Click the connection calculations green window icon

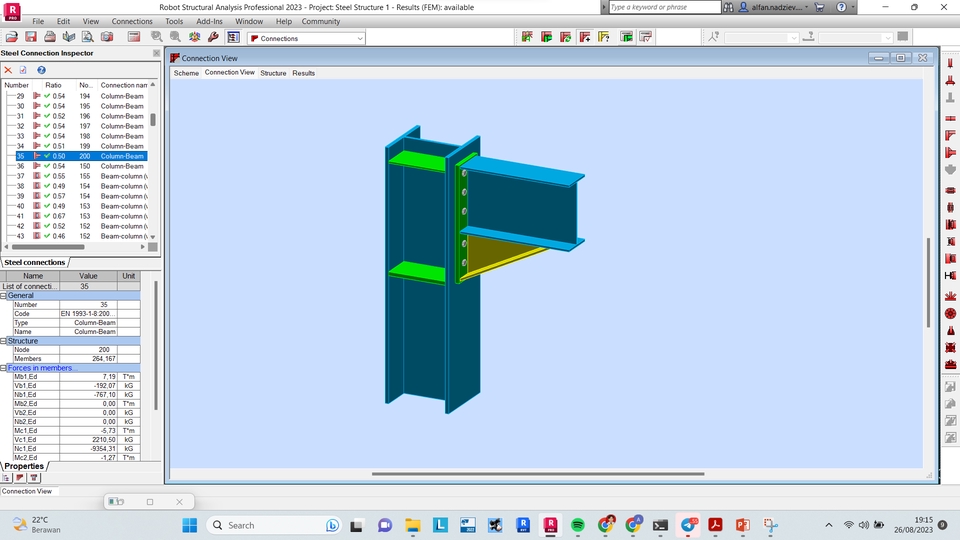click(x=626, y=37)
